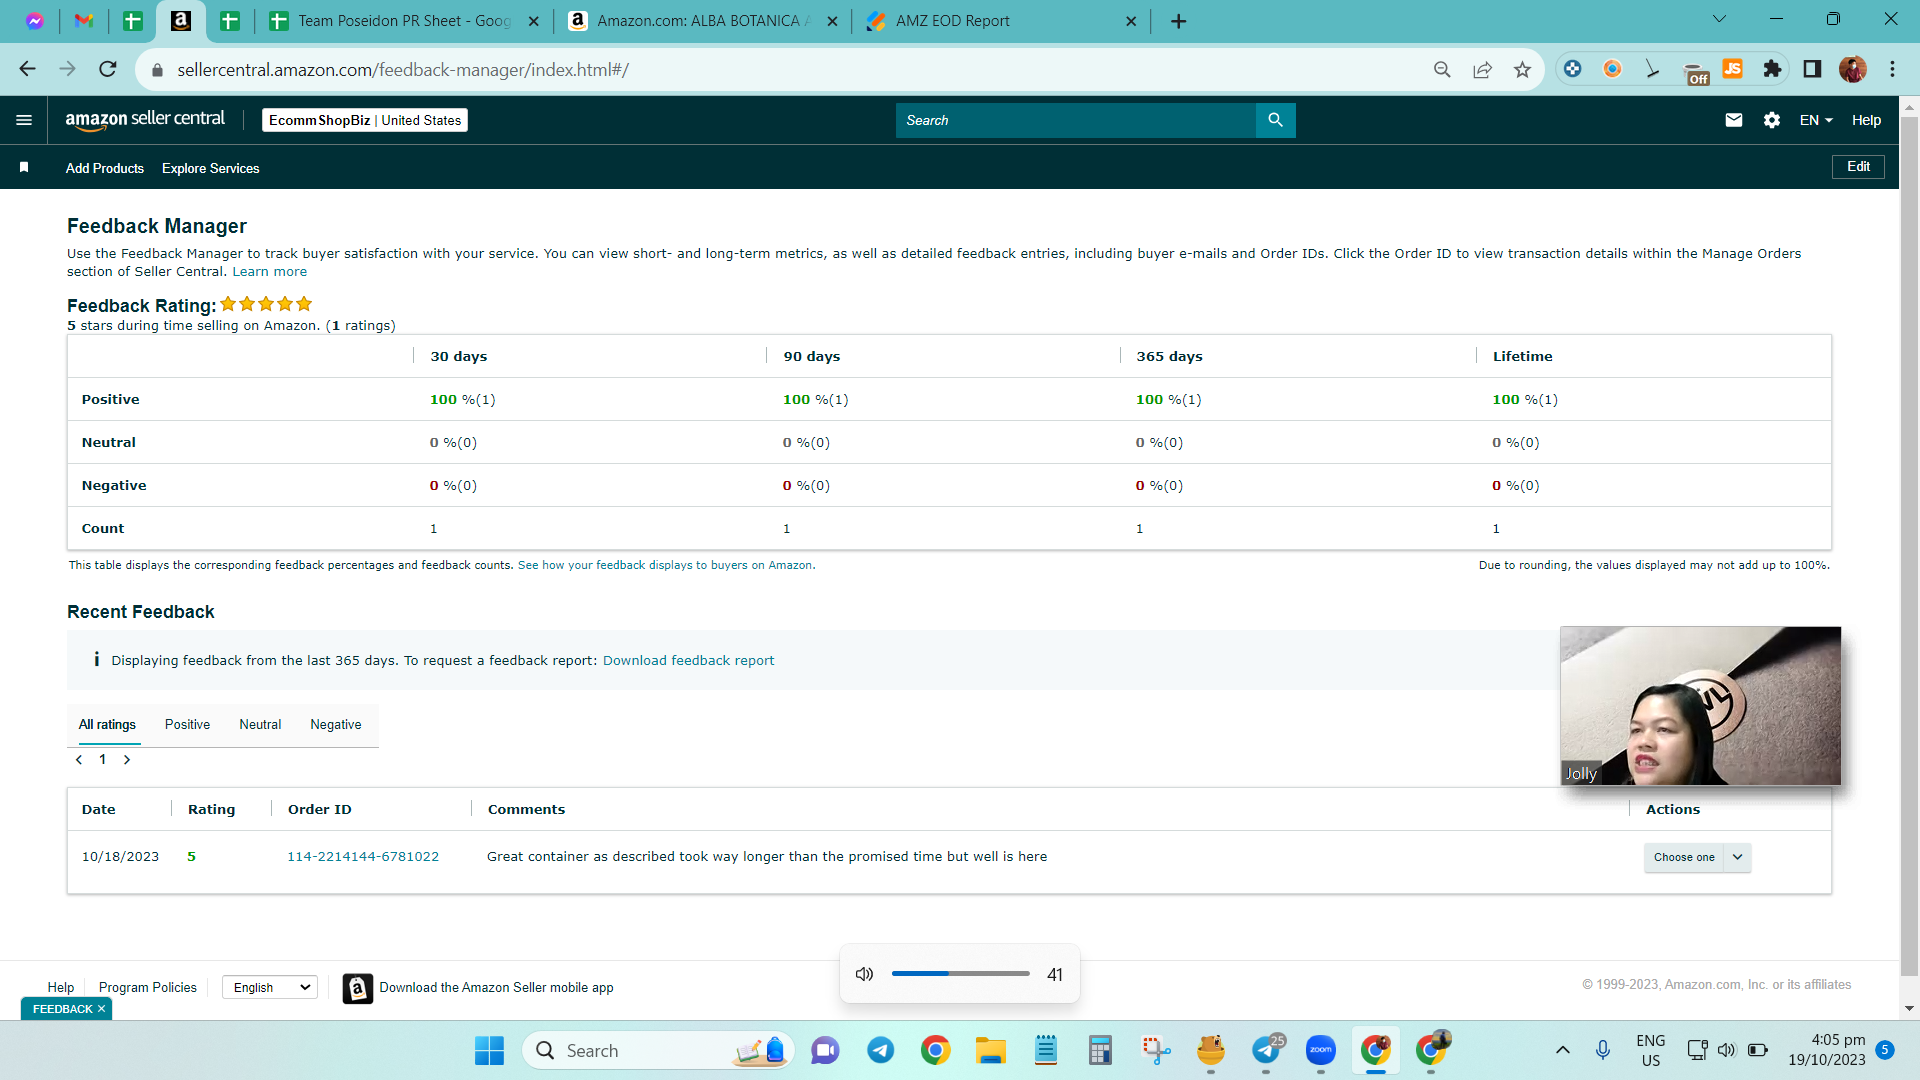Toggle the Chrome side panel icon
Screen dimensions: 1920x1080
pos(1812,69)
